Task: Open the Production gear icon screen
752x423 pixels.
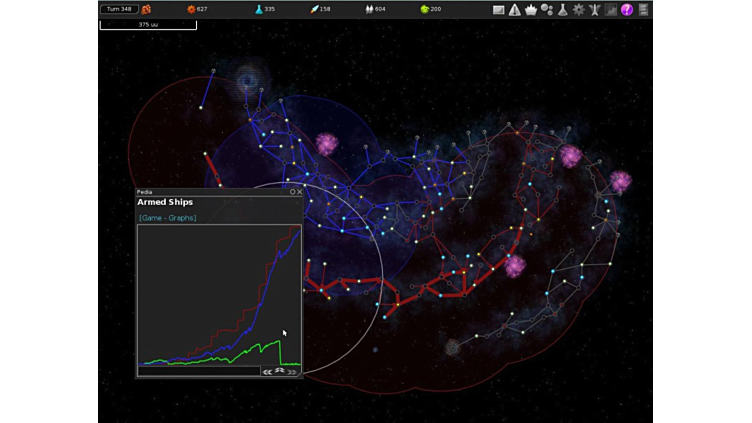Action: [x=579, y=10]
